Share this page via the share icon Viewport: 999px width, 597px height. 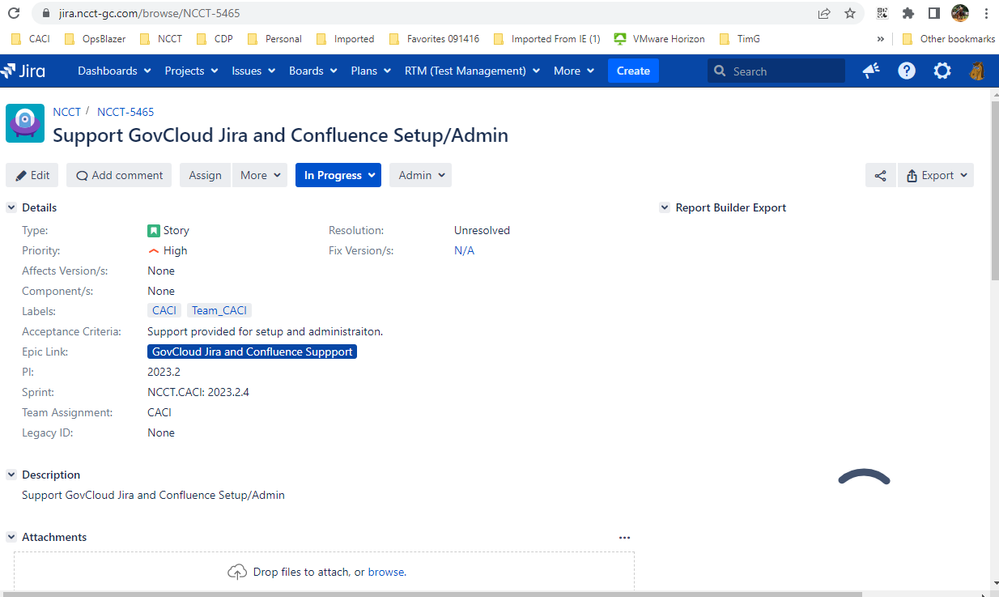pos(824,13)
